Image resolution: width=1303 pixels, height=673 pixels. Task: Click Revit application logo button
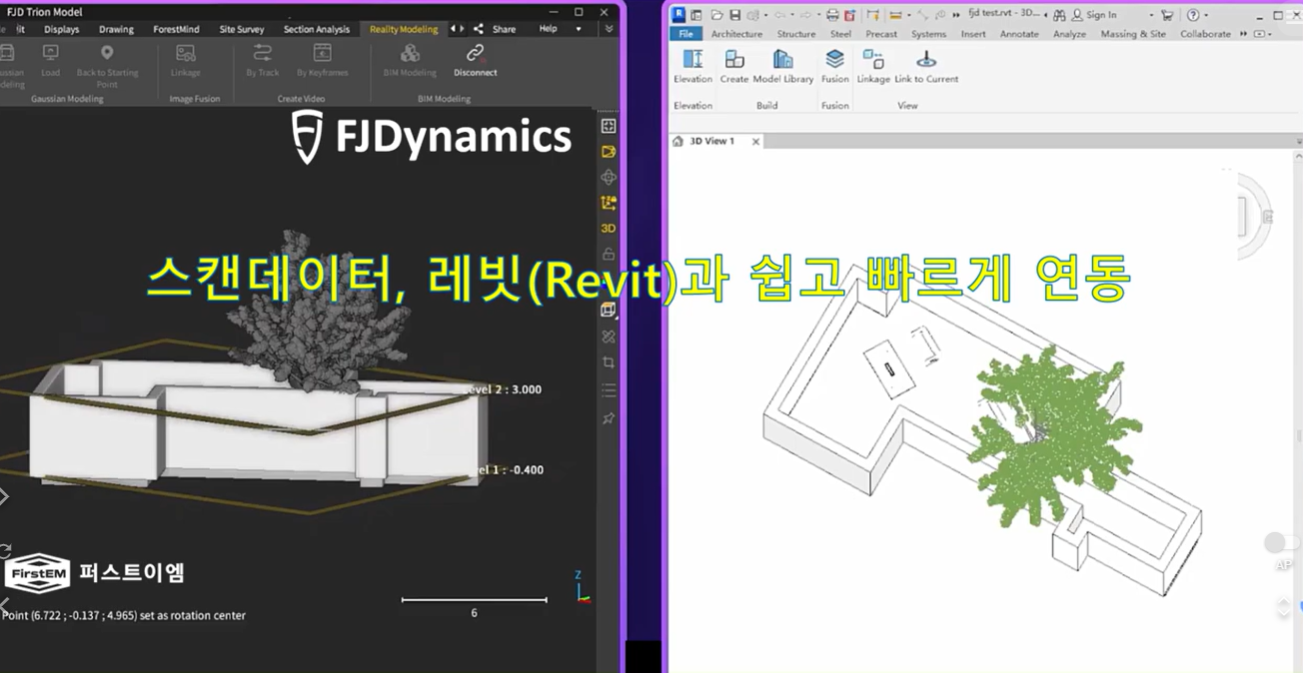coord(678,15)
